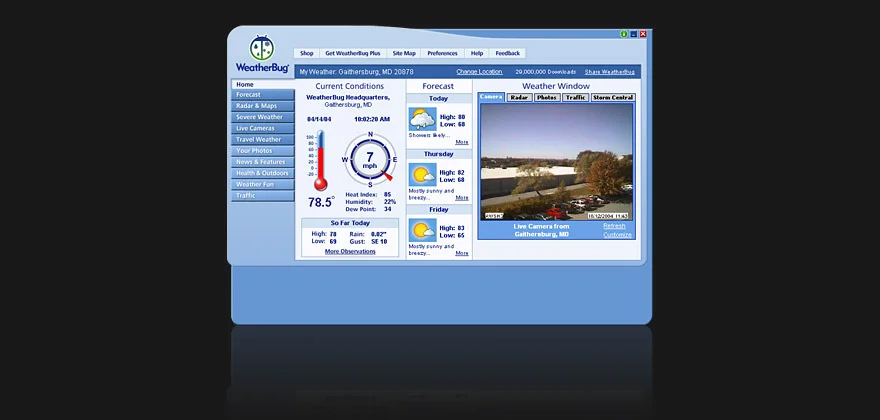The width and height of the screenshot is (880, 420).
Task: Open Travel Weather section
Action: pyautogui.click(x=263, y=140)
